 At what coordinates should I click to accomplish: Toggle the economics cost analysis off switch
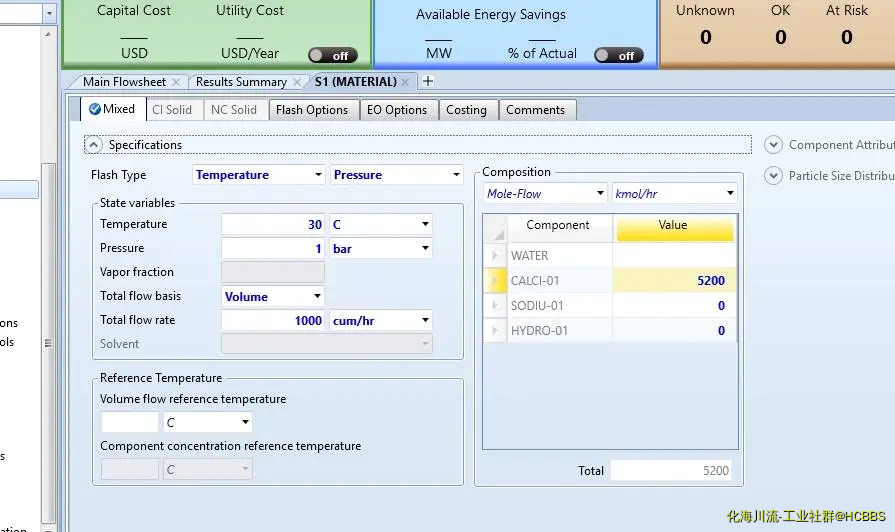click(333, 55)
